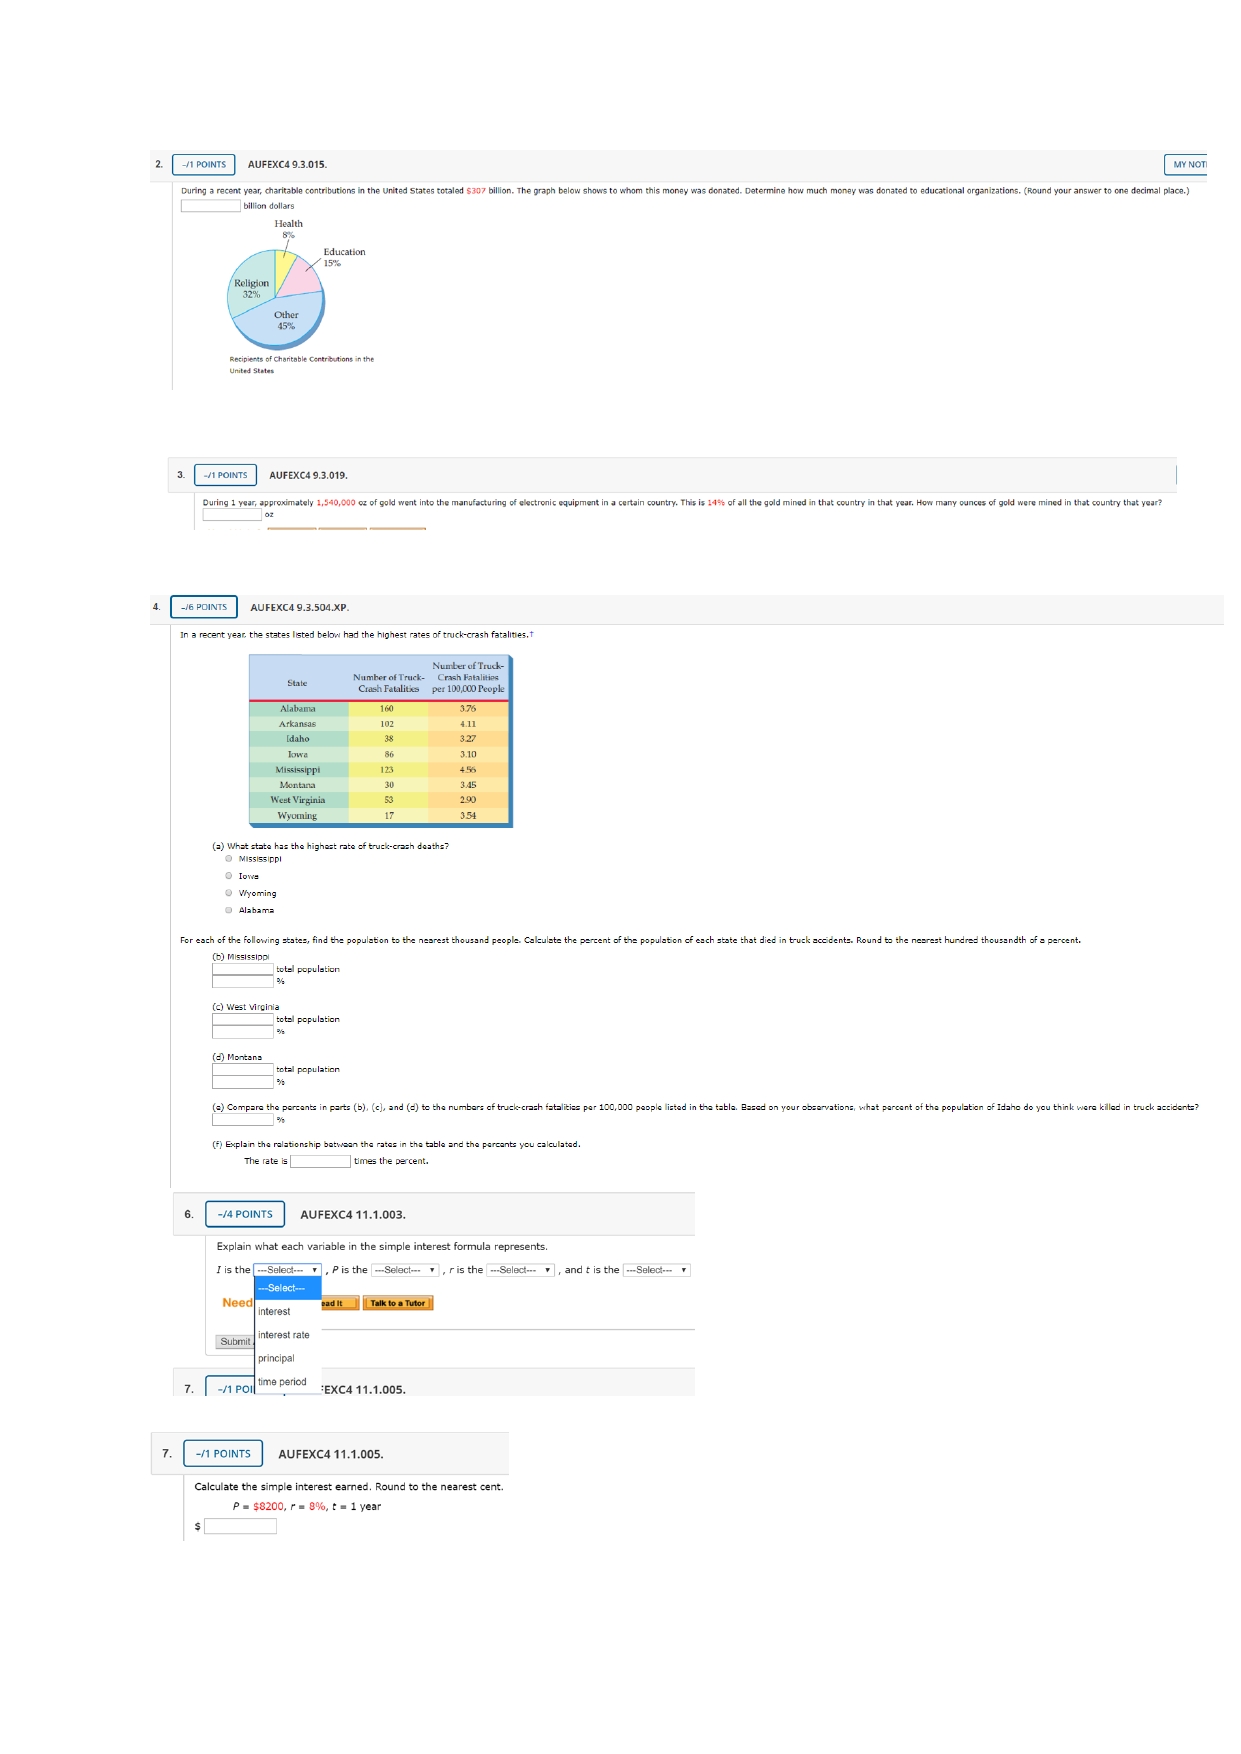Screen dimensions: 1241x1754
Task: Focus the 'The rate is' times field
Action: pos(320,1161)
